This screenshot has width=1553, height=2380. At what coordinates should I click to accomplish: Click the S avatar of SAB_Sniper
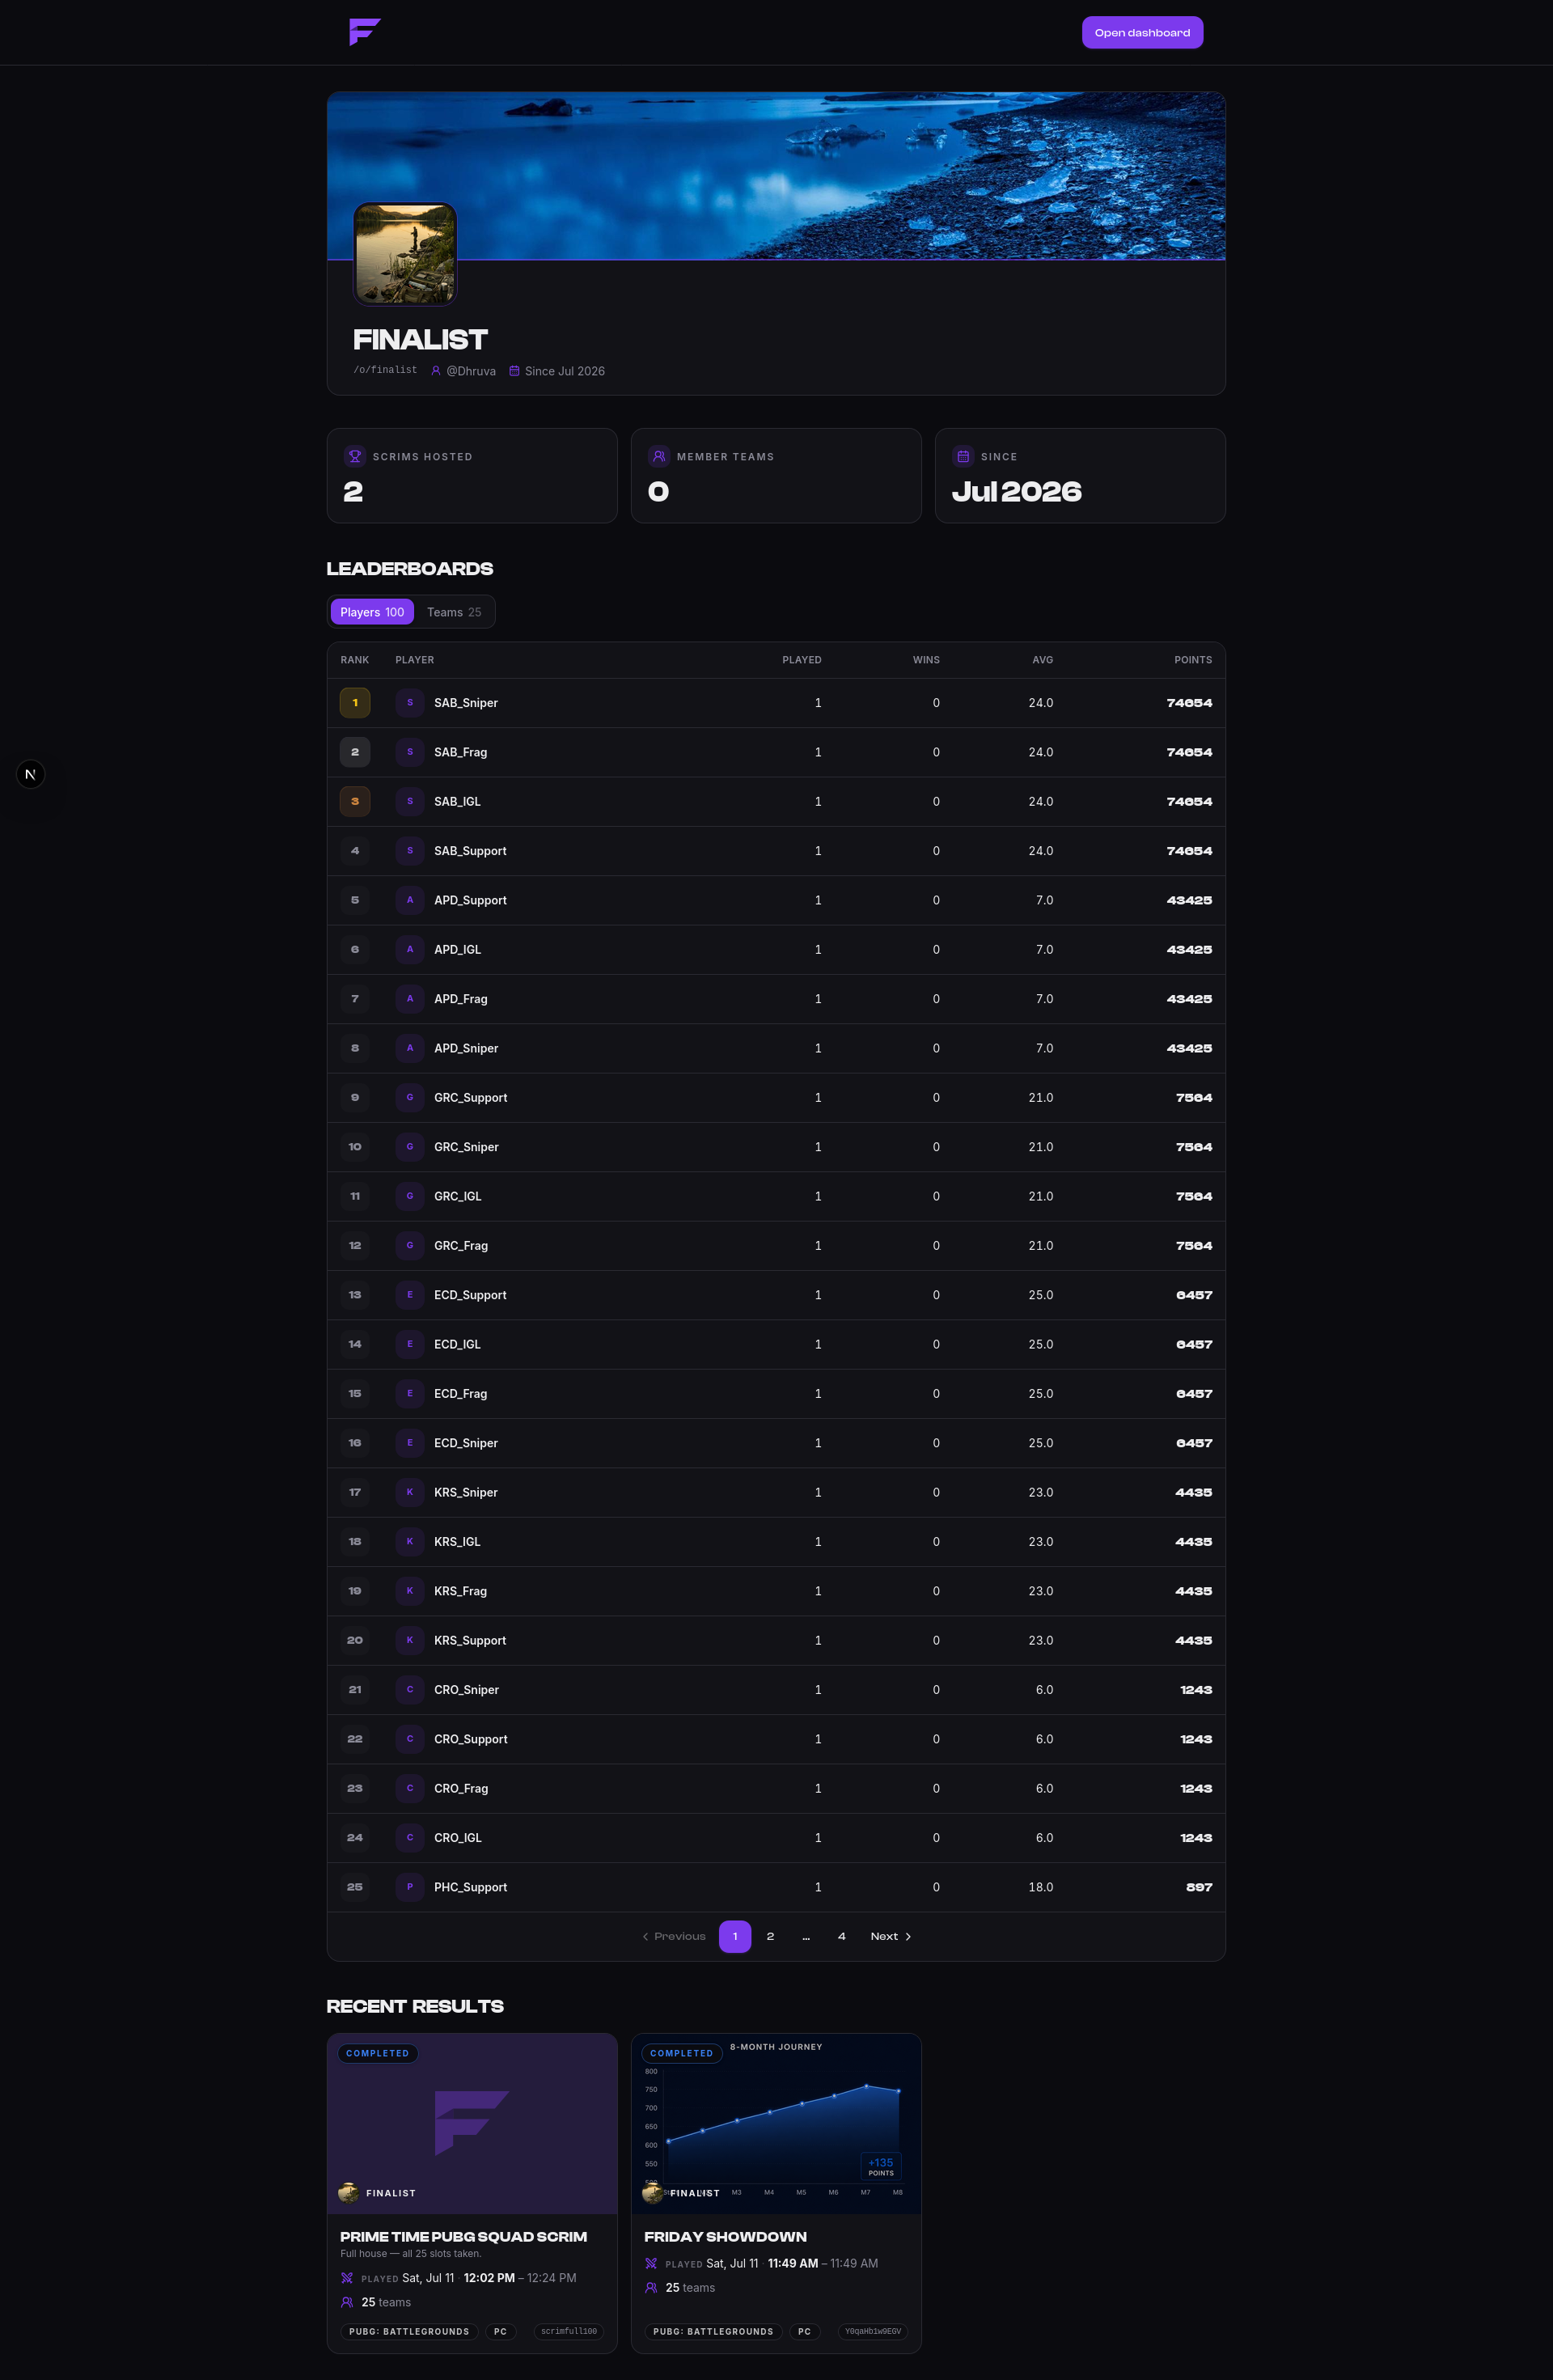410,703
